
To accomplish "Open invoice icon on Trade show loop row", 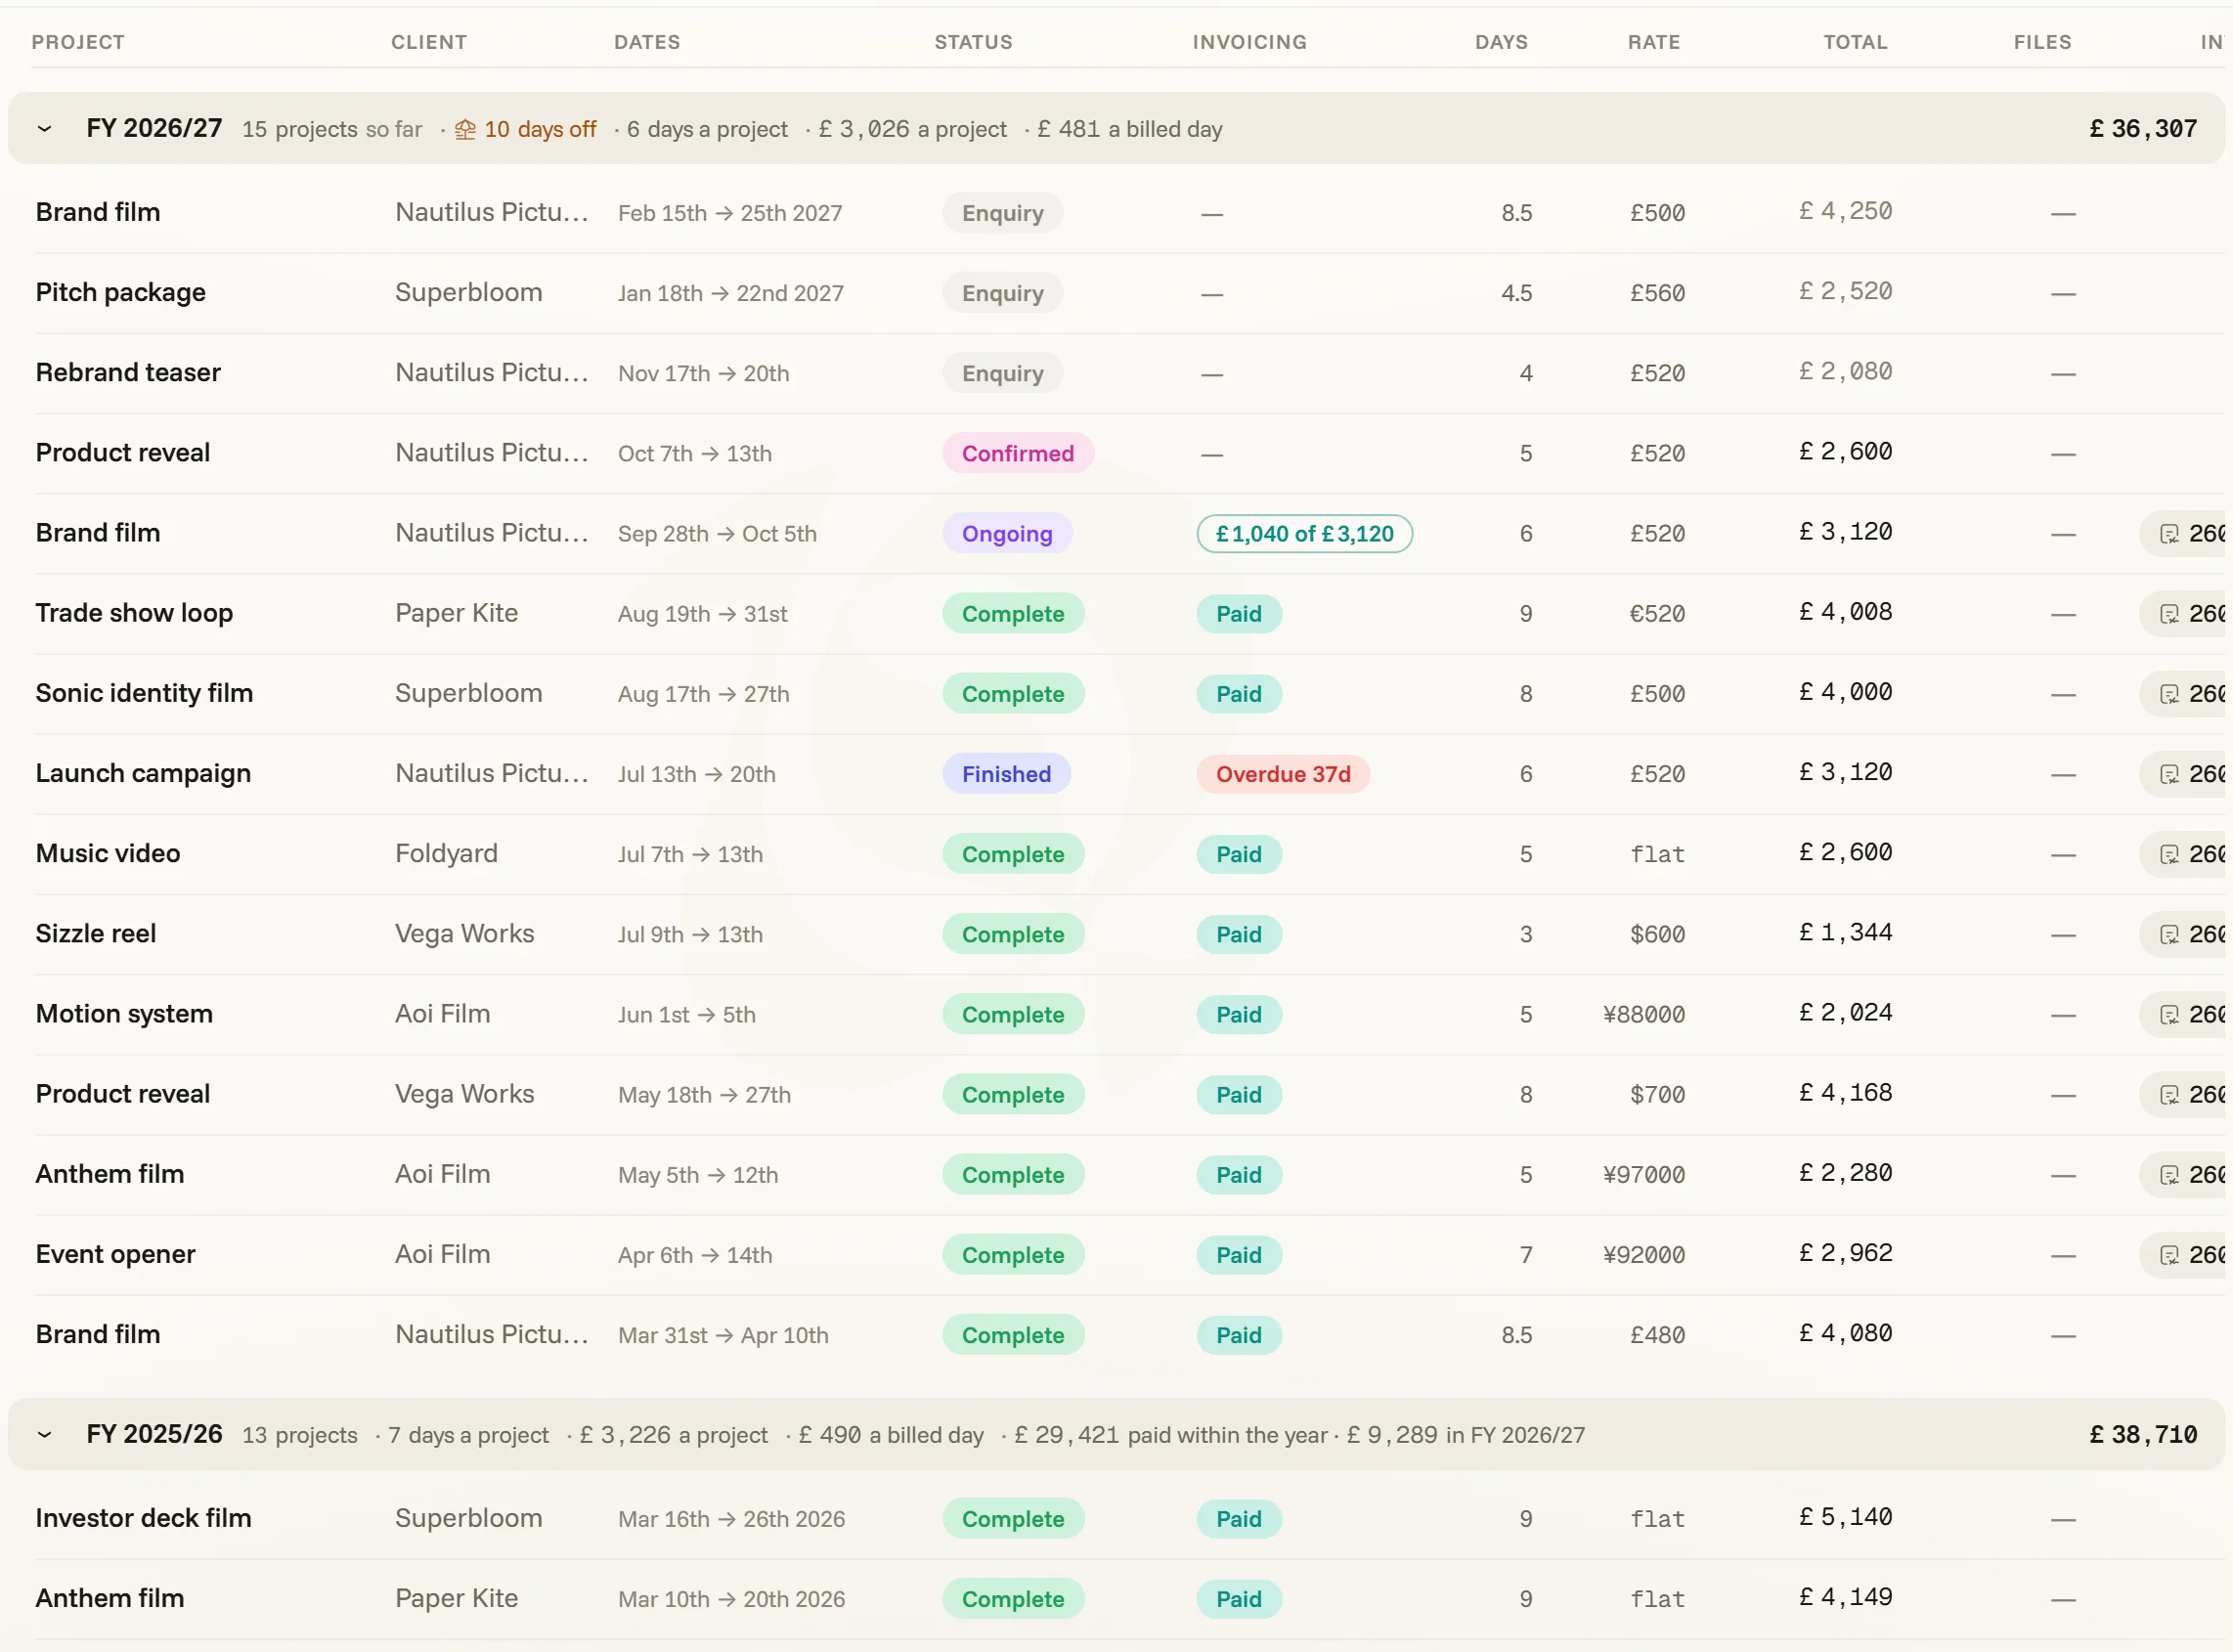I will (2169, 614).
